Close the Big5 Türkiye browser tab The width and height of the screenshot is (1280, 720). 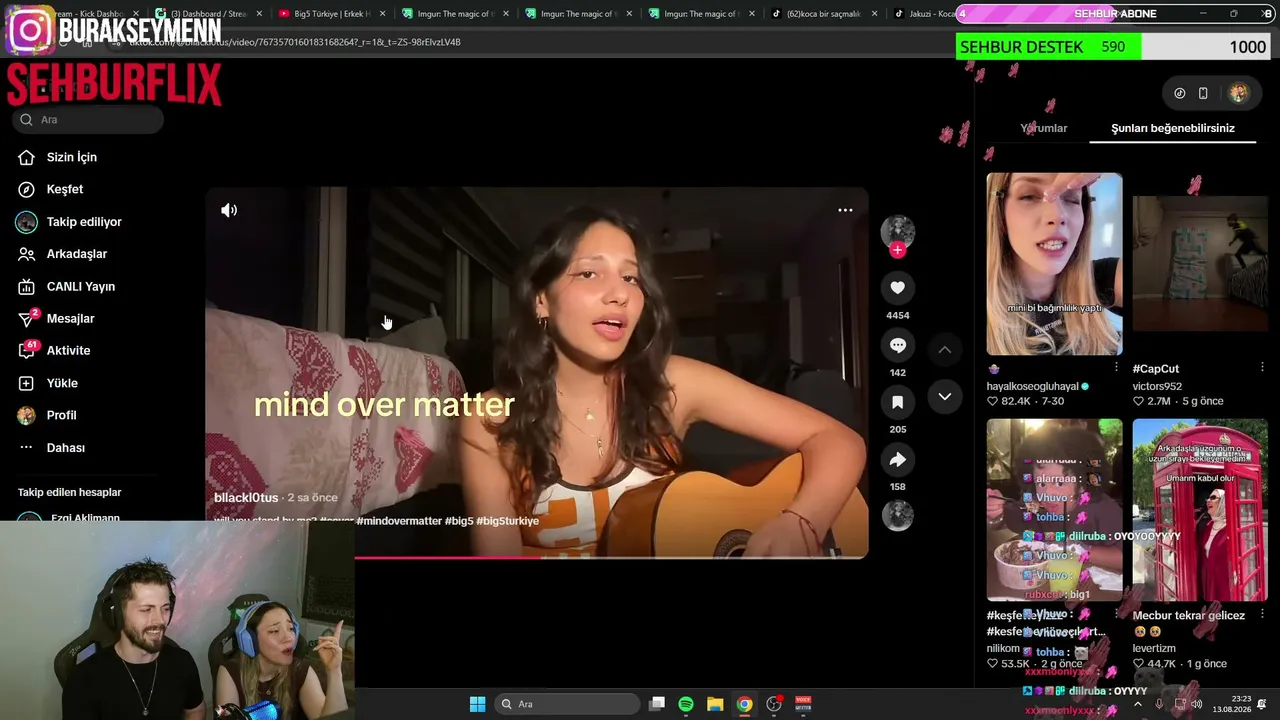[x=384, y=14]
